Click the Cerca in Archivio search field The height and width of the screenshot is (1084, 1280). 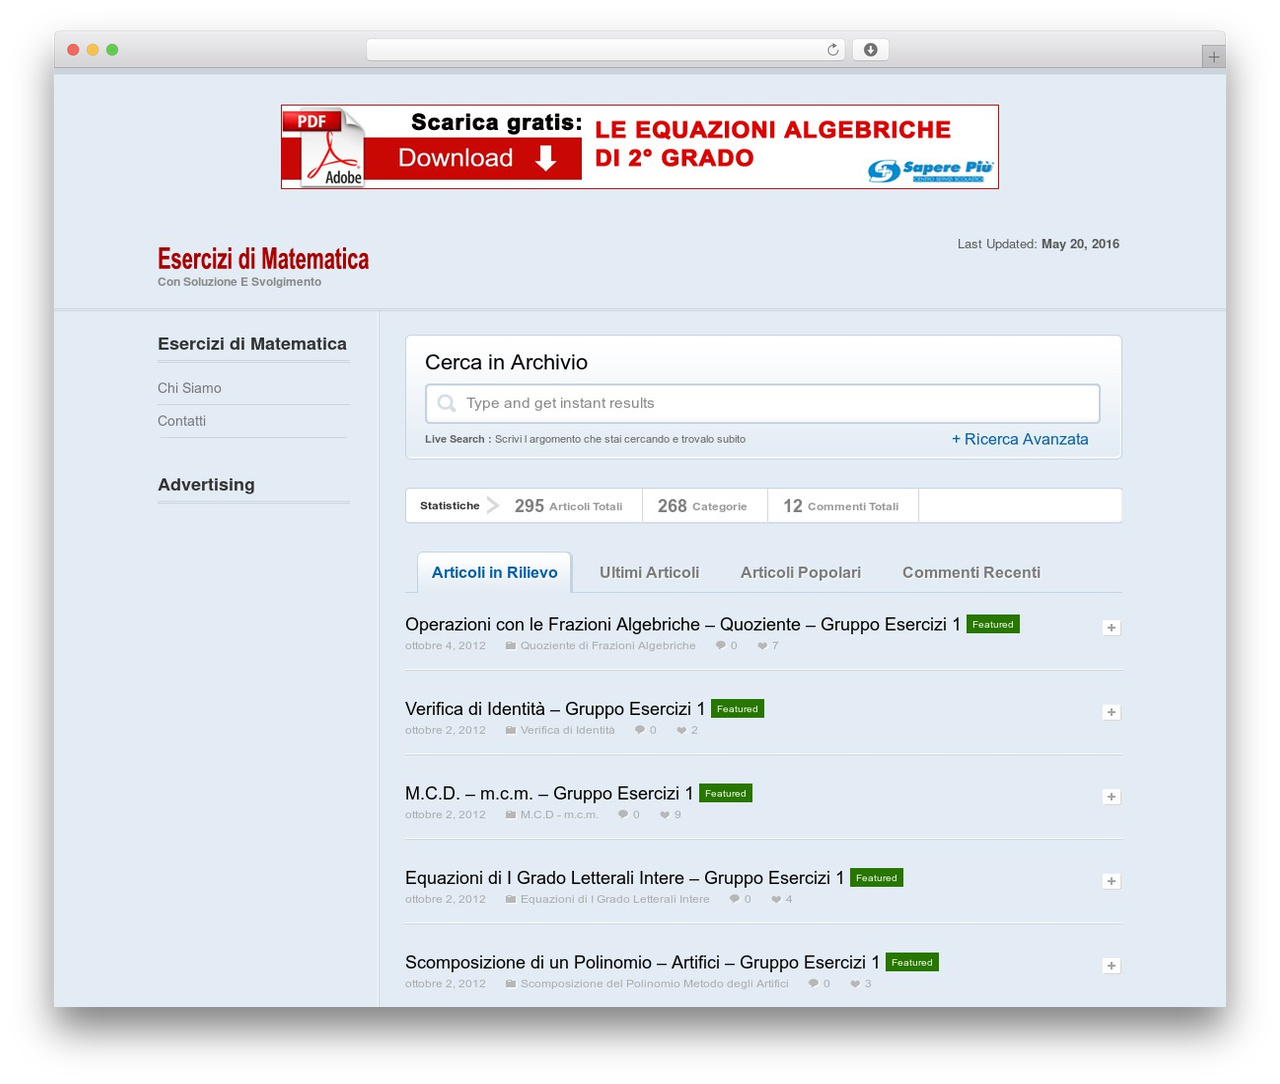click(762, 403)
